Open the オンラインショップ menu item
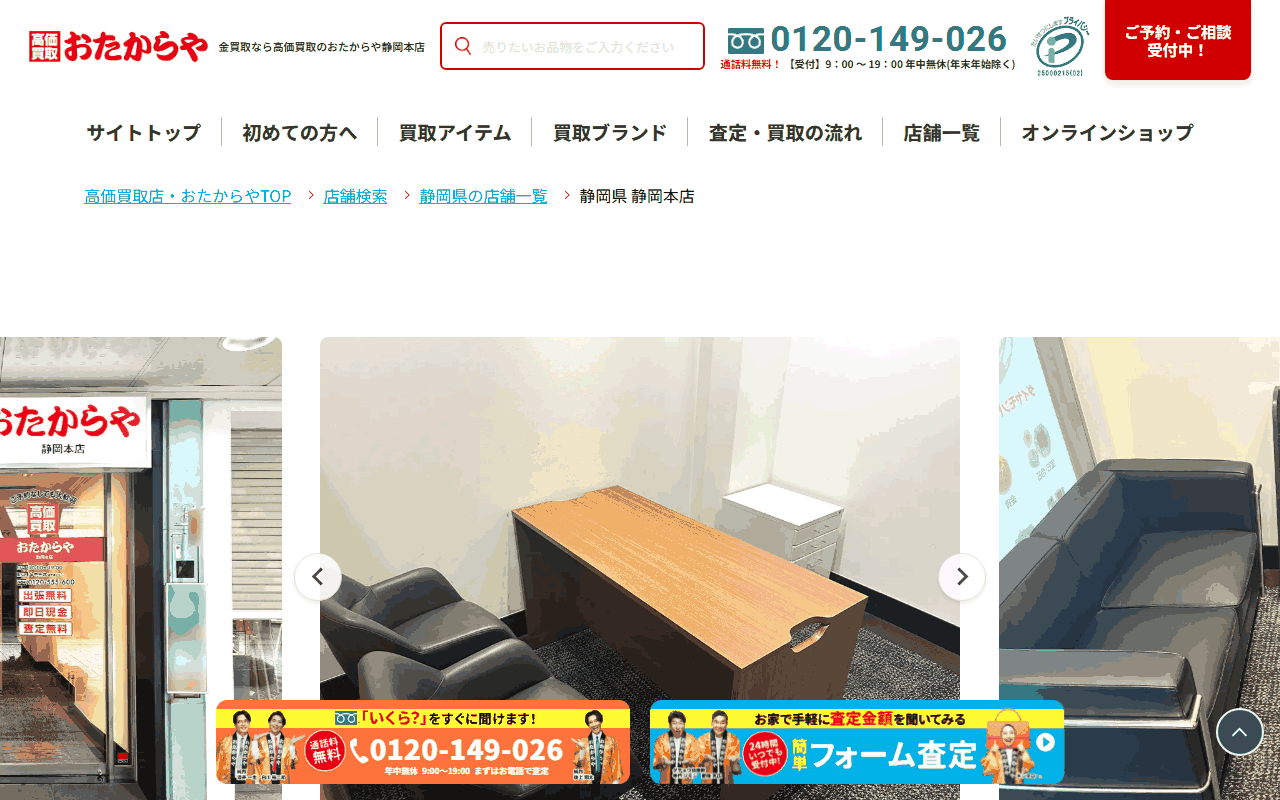Image resolution: width=1280 pixels, height=800 pixels. click(1107, 132)
